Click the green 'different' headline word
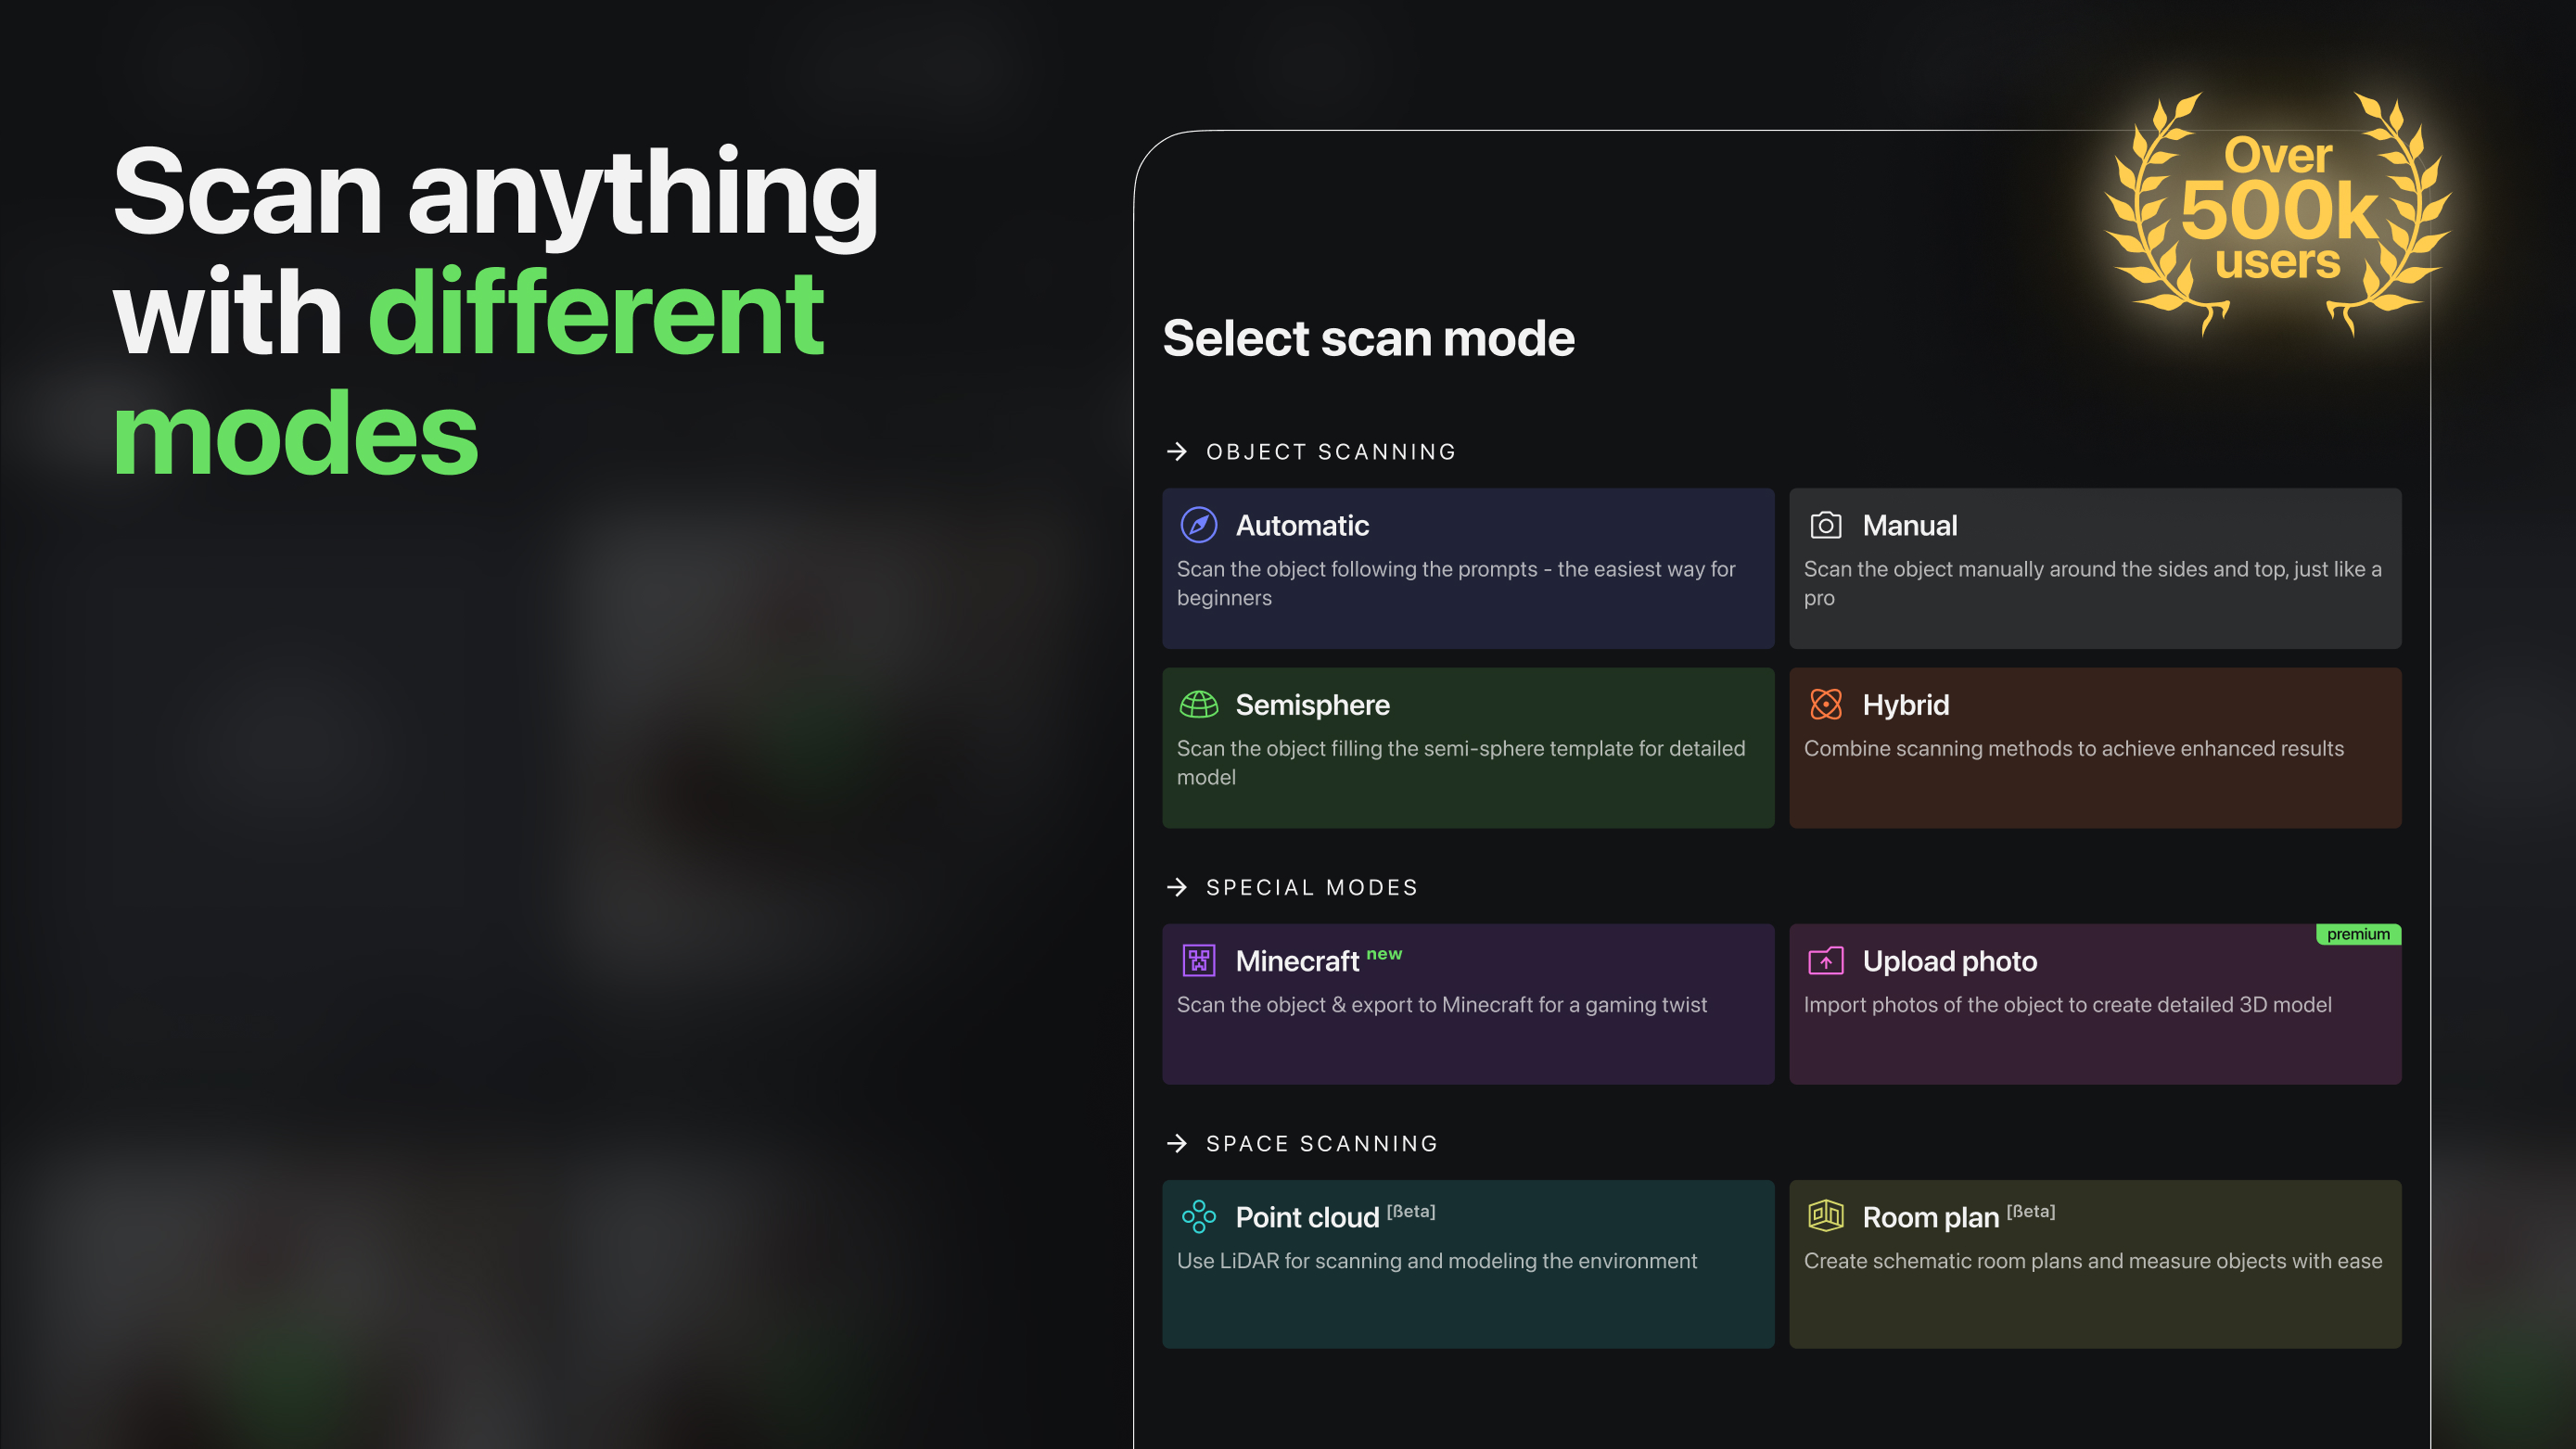This screenshot has height=1449, width=2576. (x=596, y=312)
